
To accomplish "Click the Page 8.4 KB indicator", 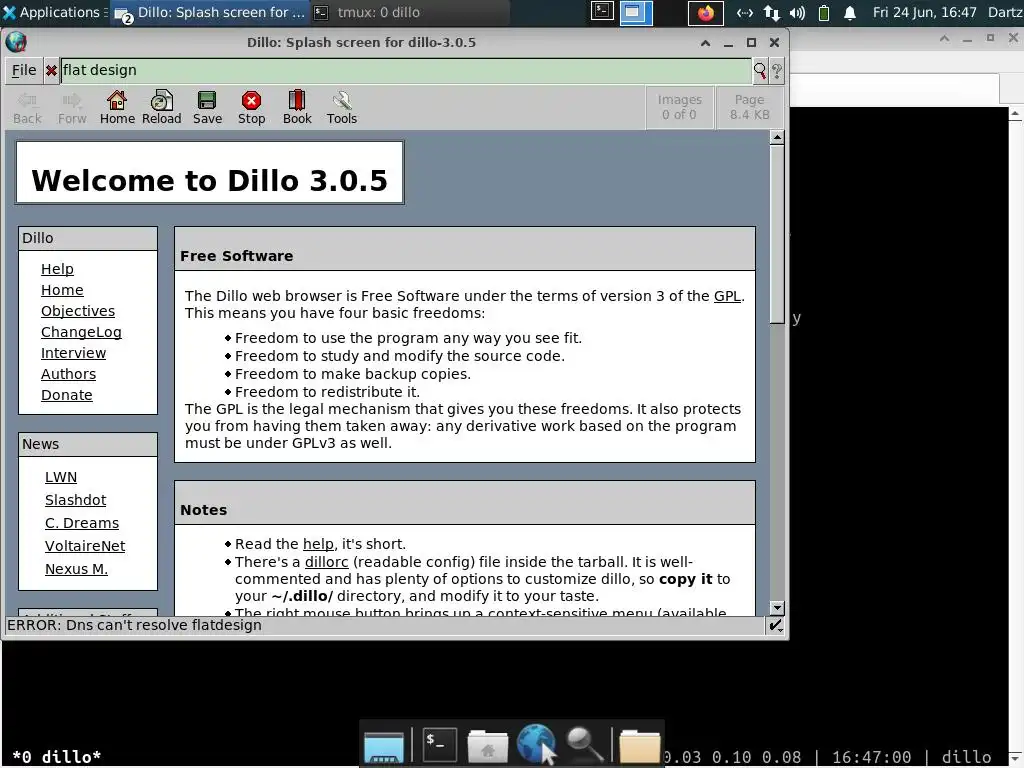I will click(x=750, y=107).
